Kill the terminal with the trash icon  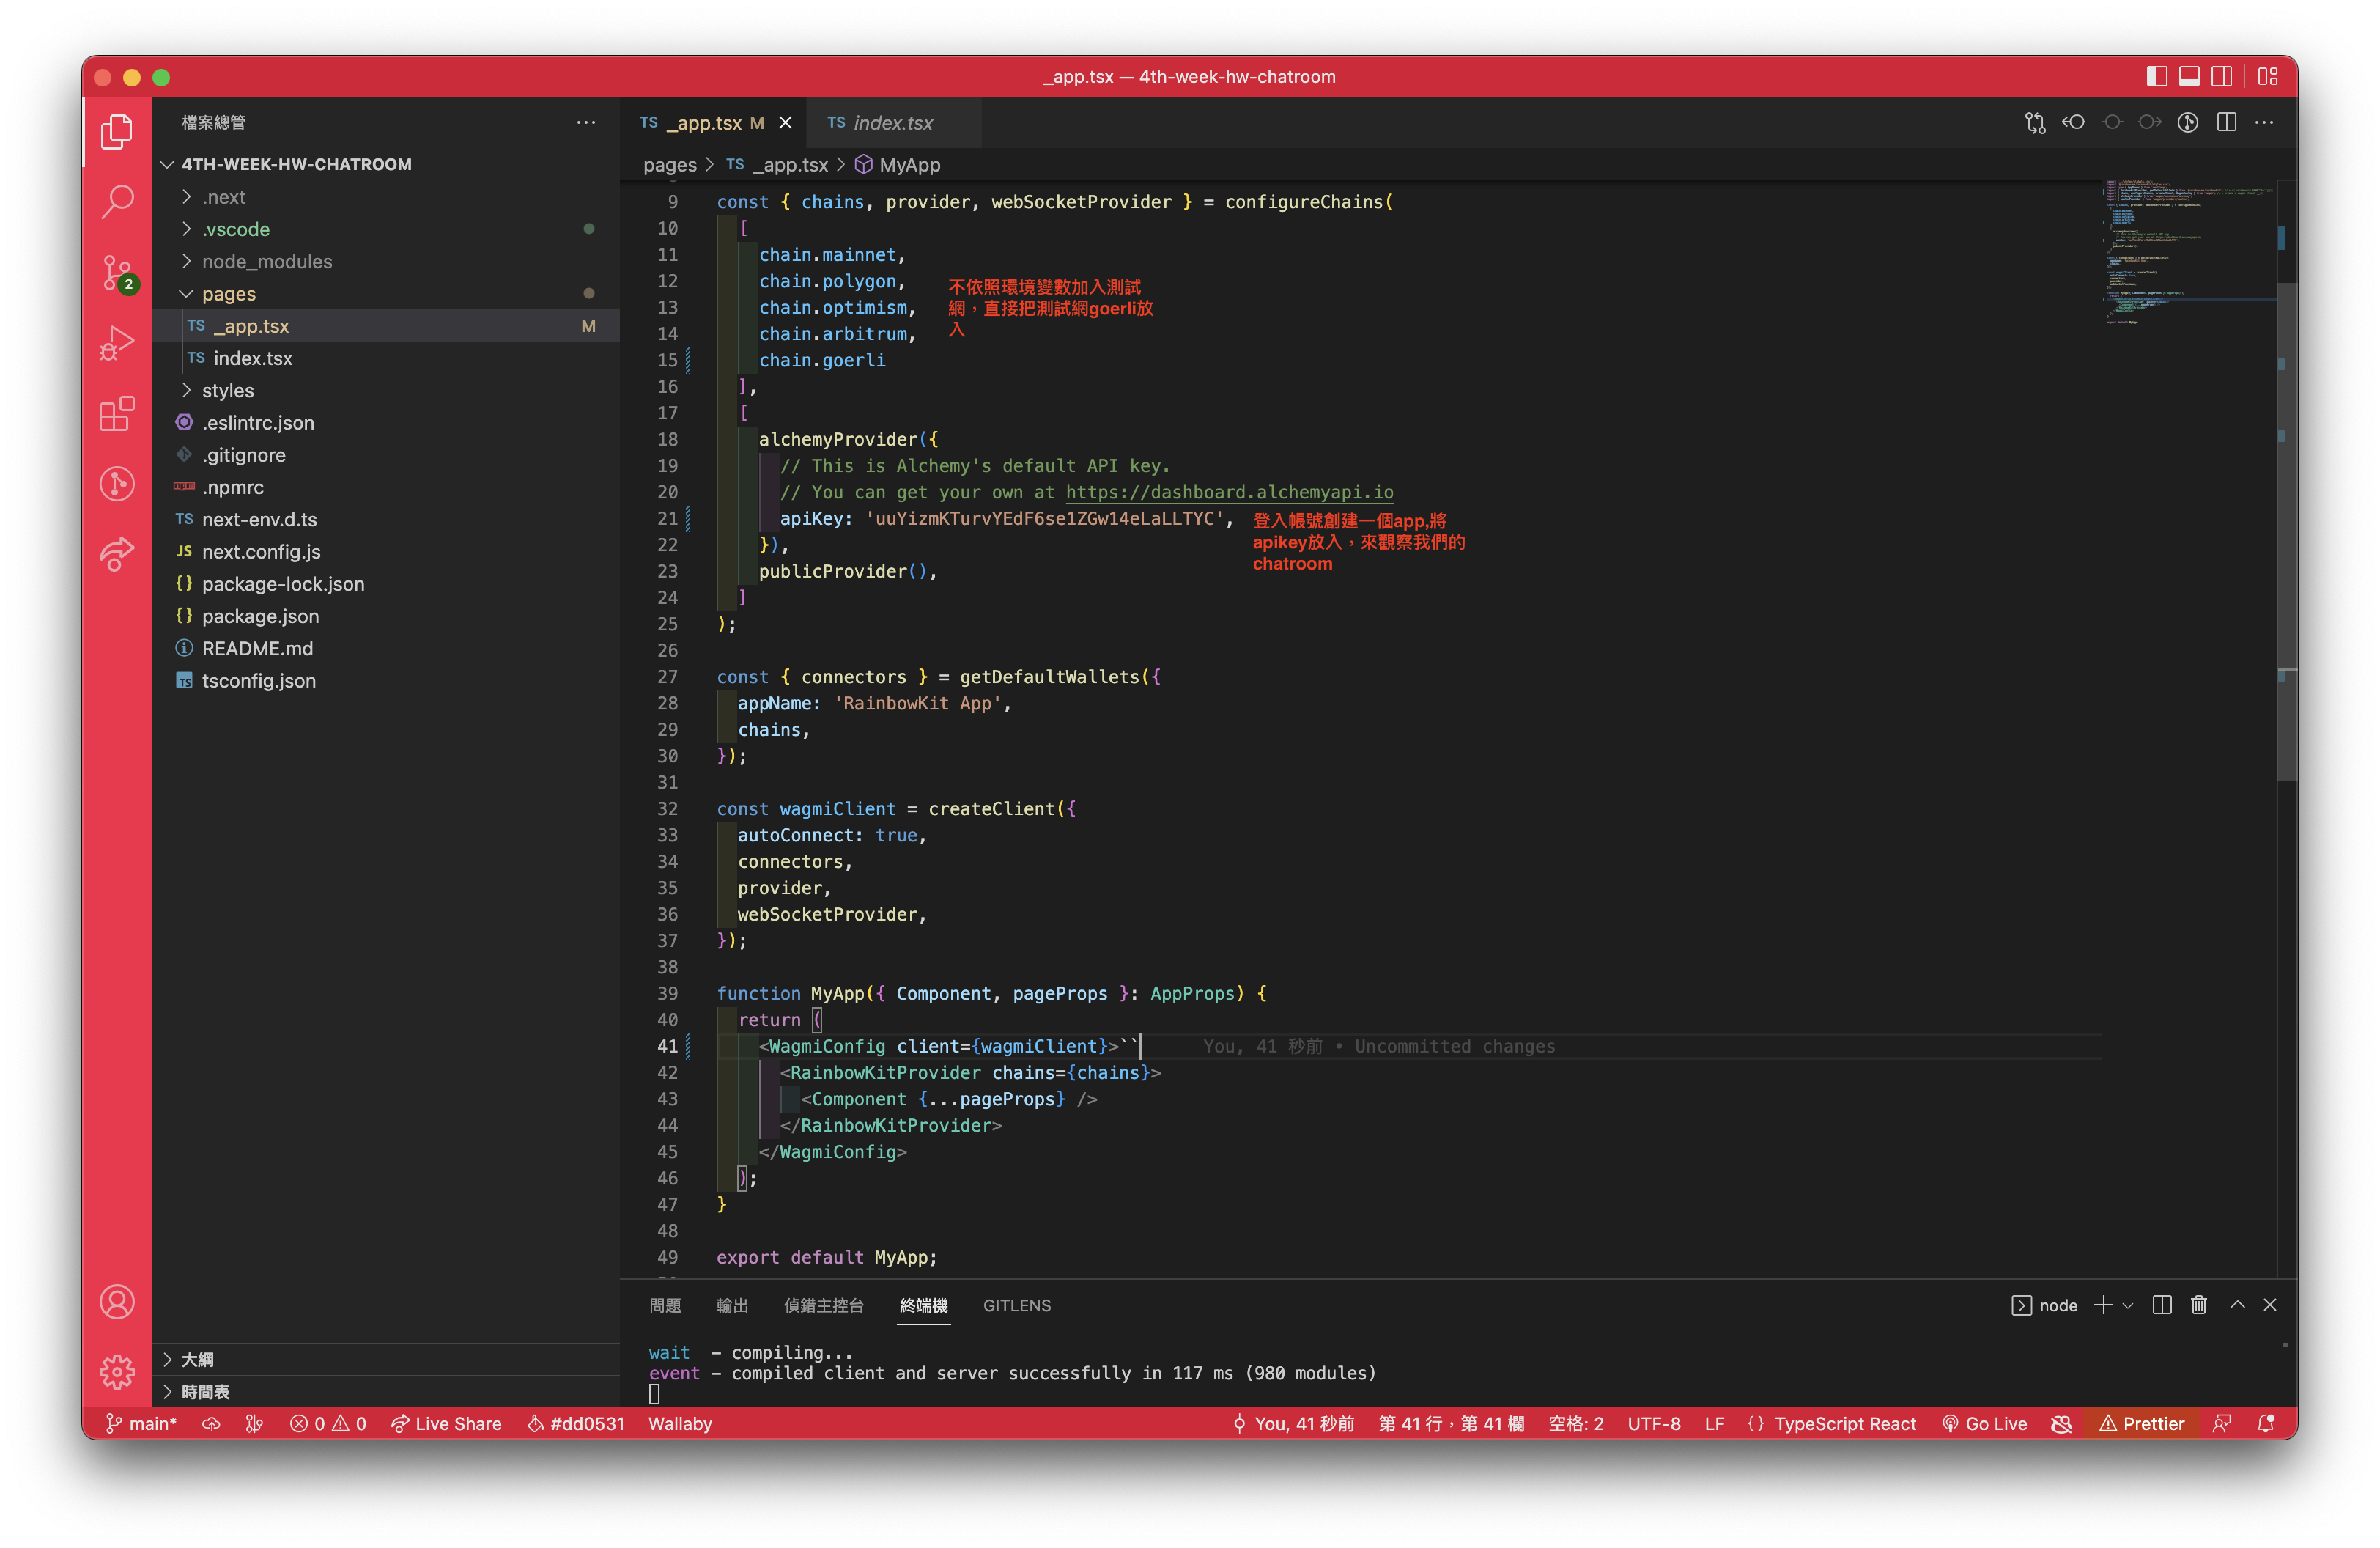(2198, 1304)
